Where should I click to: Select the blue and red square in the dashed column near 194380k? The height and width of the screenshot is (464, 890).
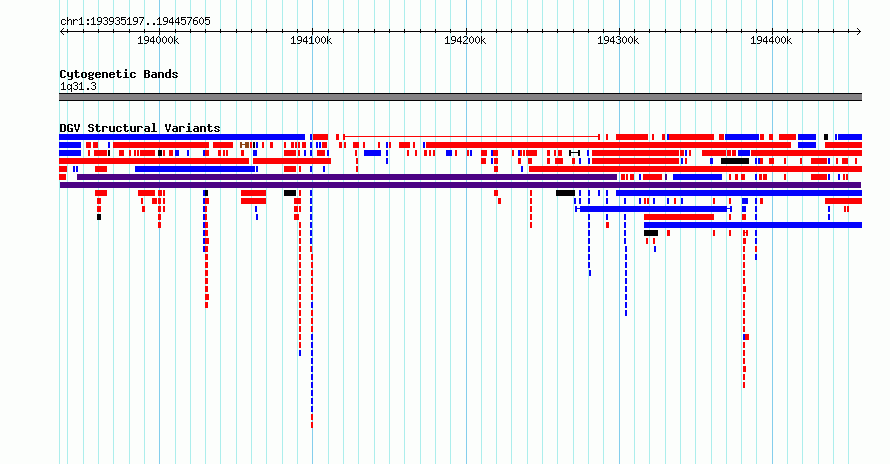point(746,337)
